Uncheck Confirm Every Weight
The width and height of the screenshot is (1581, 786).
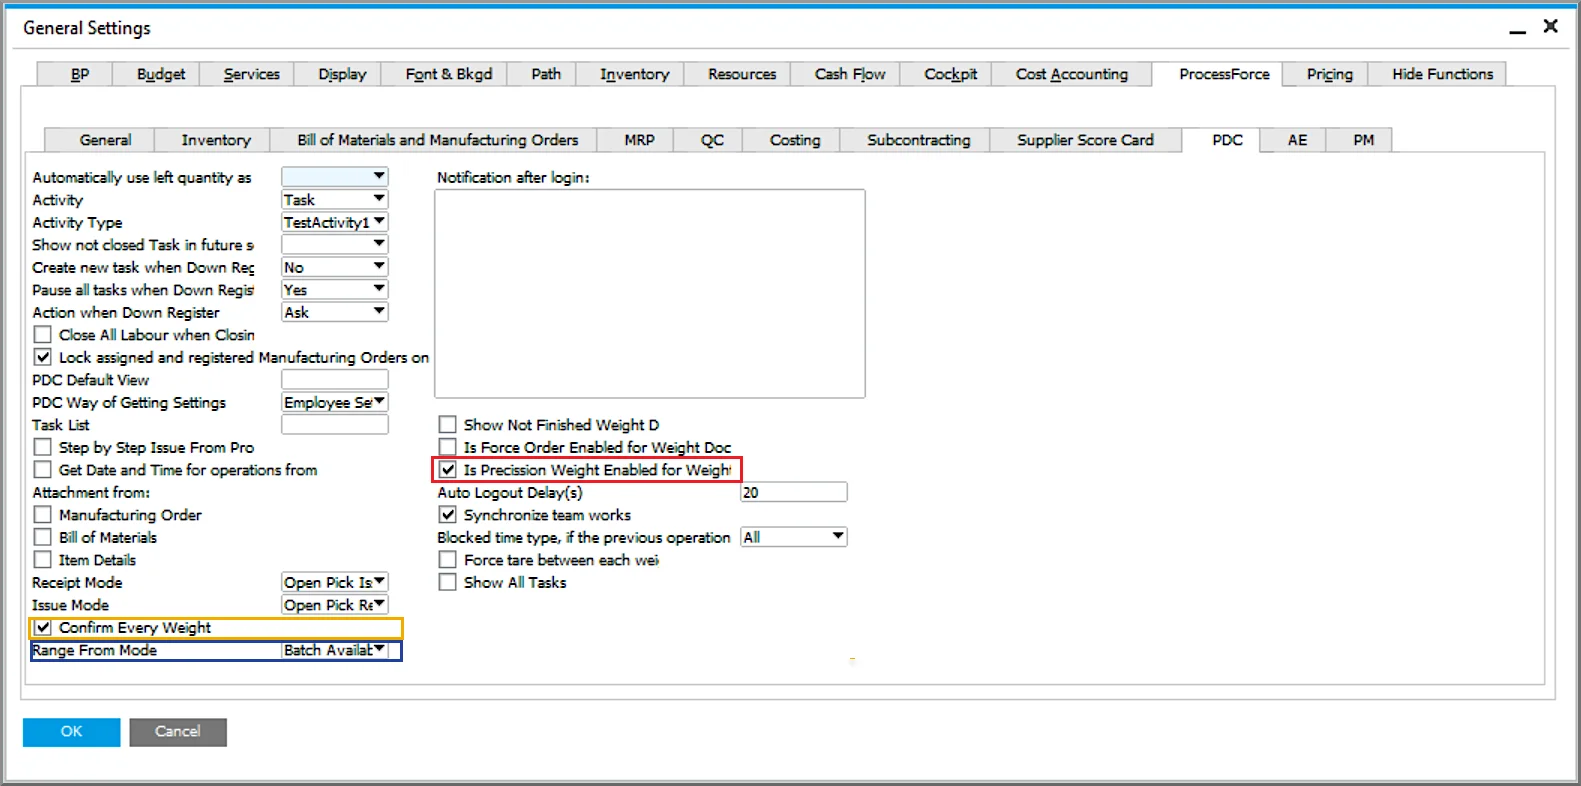click(x=43, y=628)
